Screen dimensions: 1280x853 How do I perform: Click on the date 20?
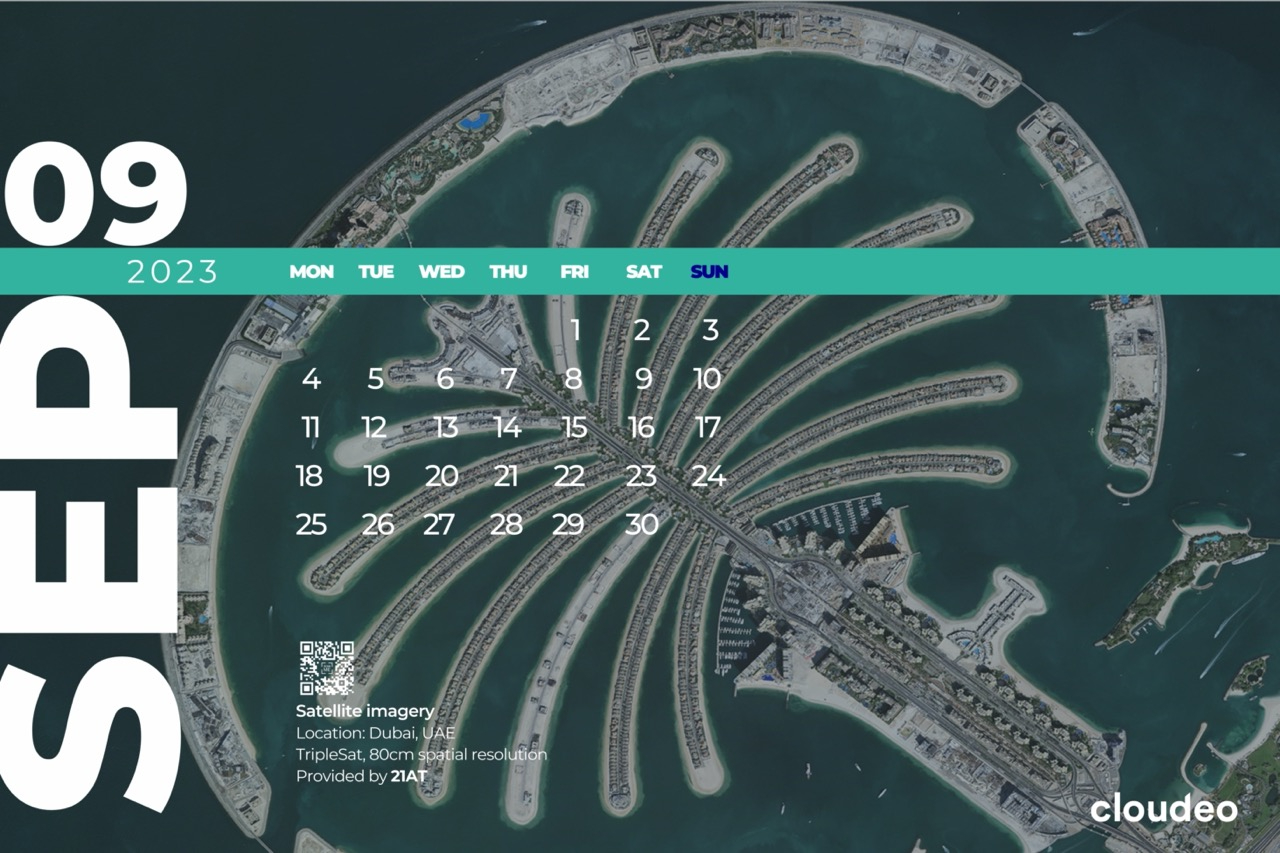click(x=441, y=476)
